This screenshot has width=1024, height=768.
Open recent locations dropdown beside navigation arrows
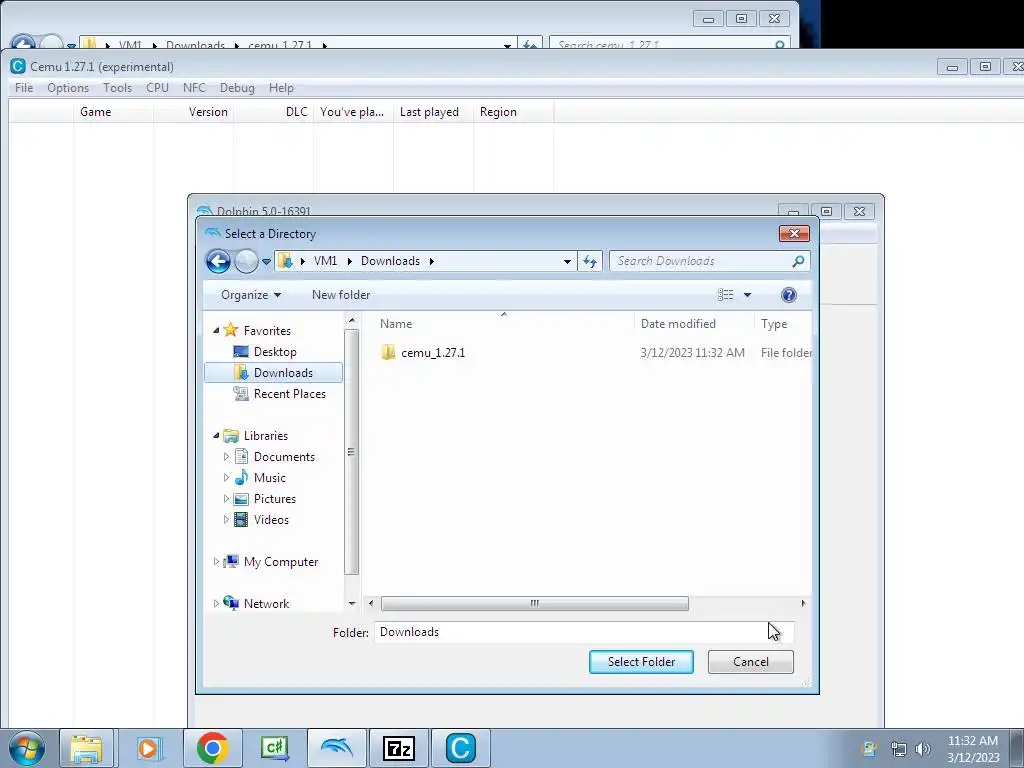[x=266, y=262]
